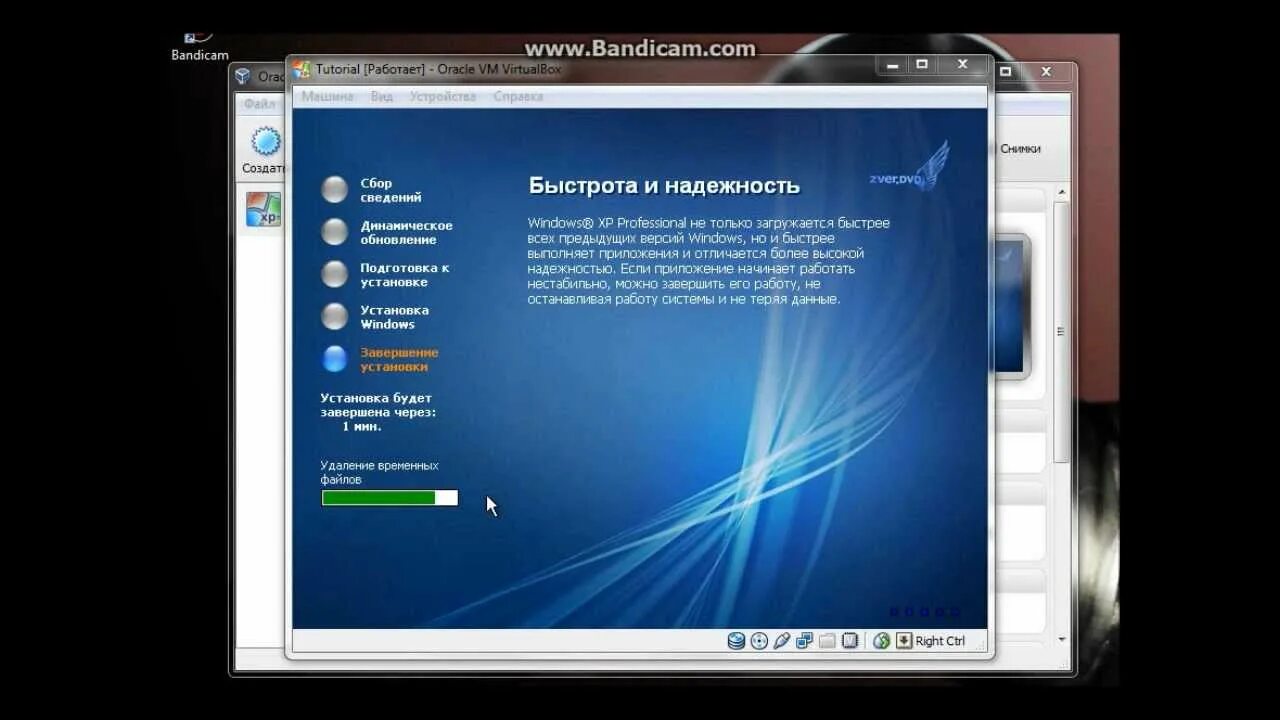Click the scroll-down arrow in the Manager window

[x=1061, y=639]
